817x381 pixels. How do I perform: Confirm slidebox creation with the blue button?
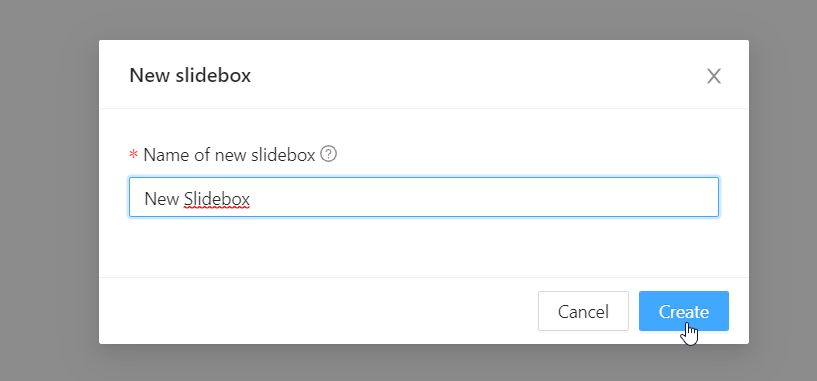click(684, 311)
